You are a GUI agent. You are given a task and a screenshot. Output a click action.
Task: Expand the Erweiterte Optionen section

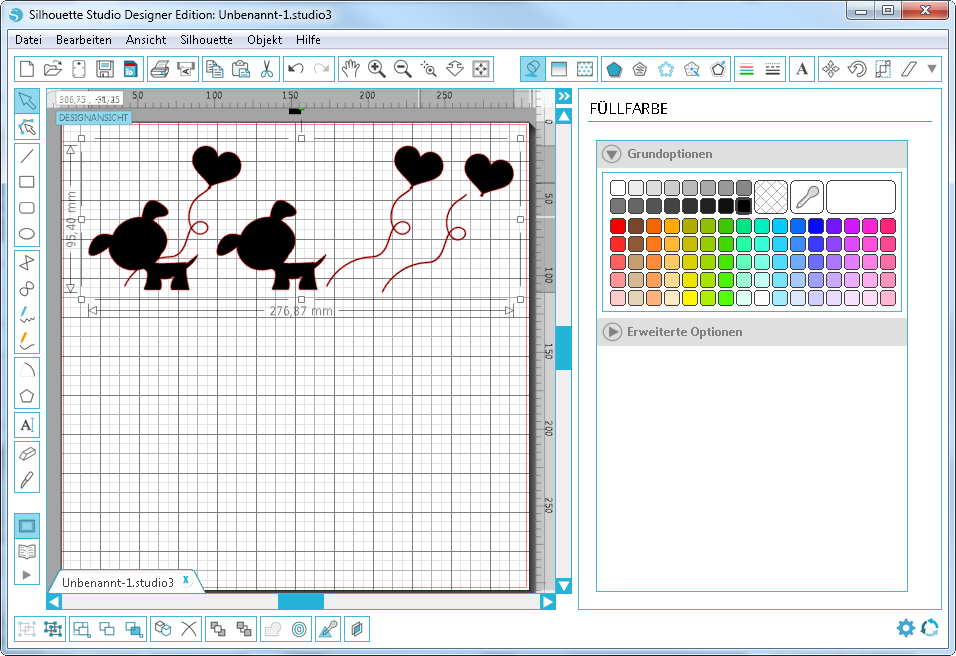(612, 332)
